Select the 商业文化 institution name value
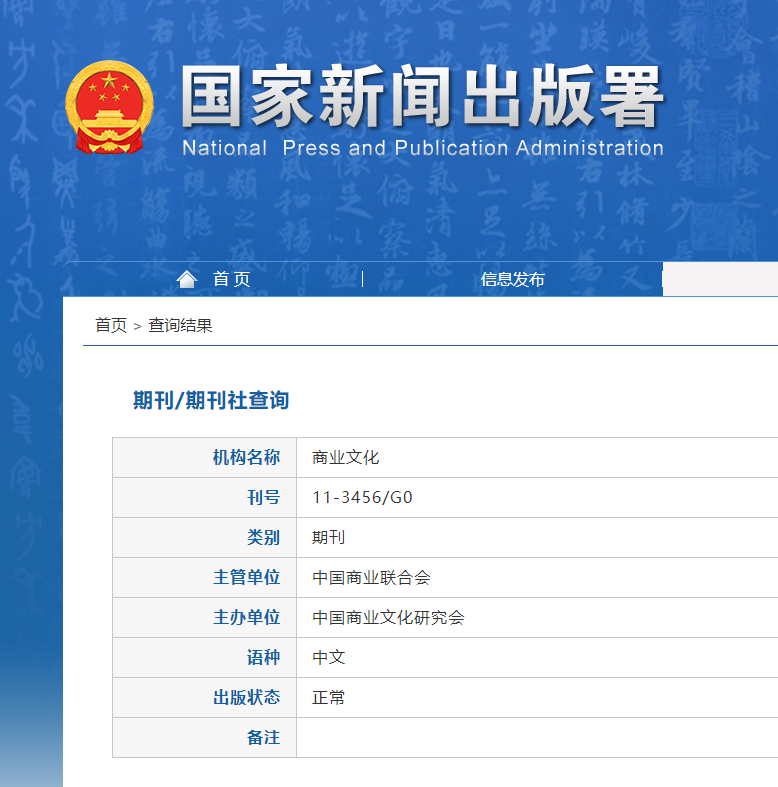Viewport: 778px width, 787px height. point(345,457)
